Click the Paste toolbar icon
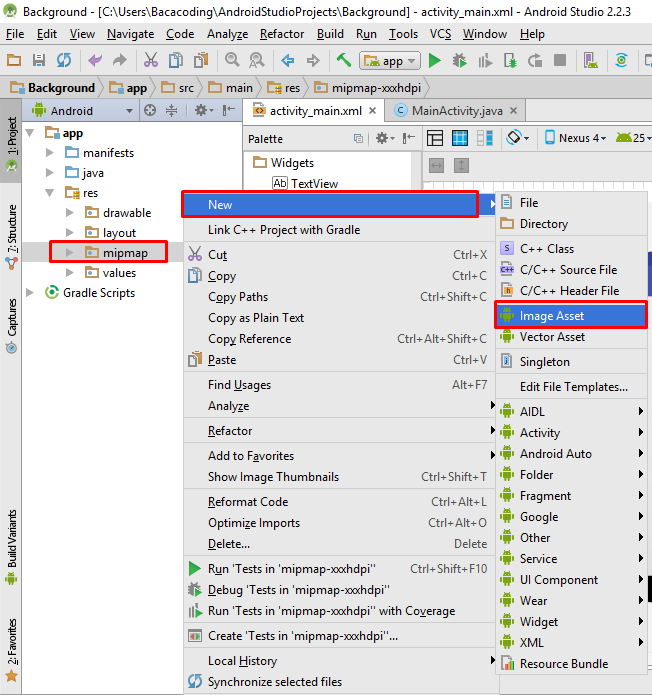652x695 pixels. tap(201, 60)
